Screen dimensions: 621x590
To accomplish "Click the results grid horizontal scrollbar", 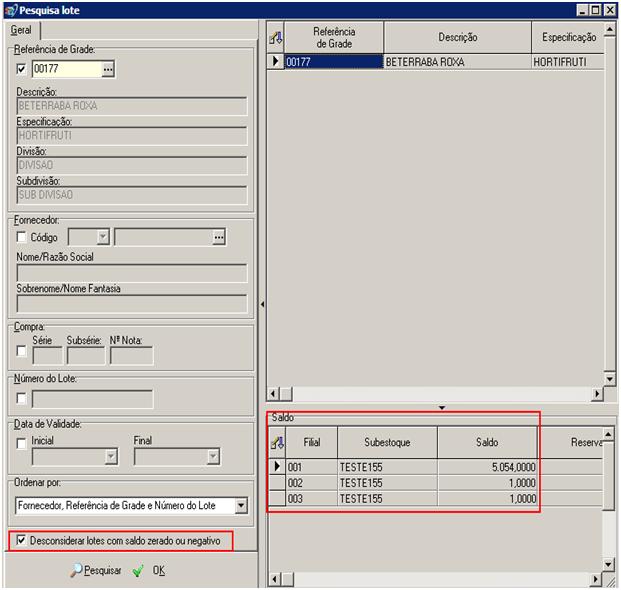I will [440, 394].
